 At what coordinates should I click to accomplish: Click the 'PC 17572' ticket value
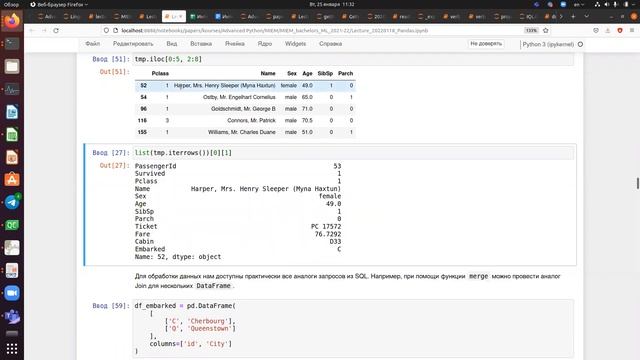(326, 227)
